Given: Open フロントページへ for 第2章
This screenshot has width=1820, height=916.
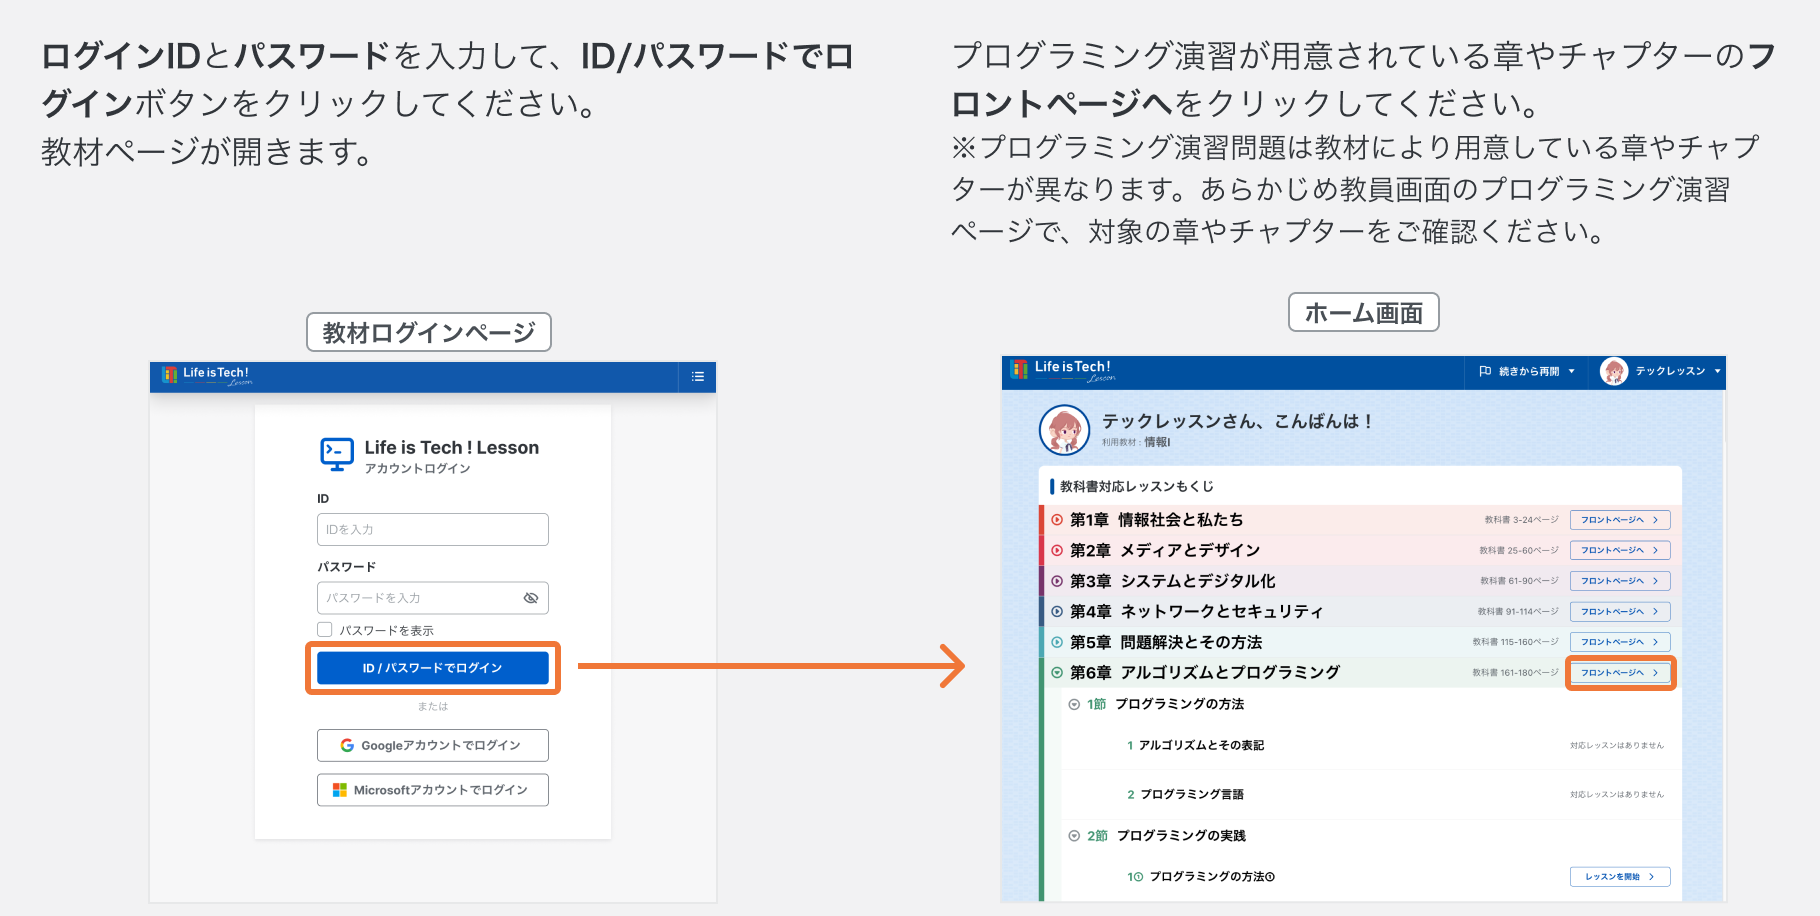Looking at the screenshot, I should (x=1620, y=550).
